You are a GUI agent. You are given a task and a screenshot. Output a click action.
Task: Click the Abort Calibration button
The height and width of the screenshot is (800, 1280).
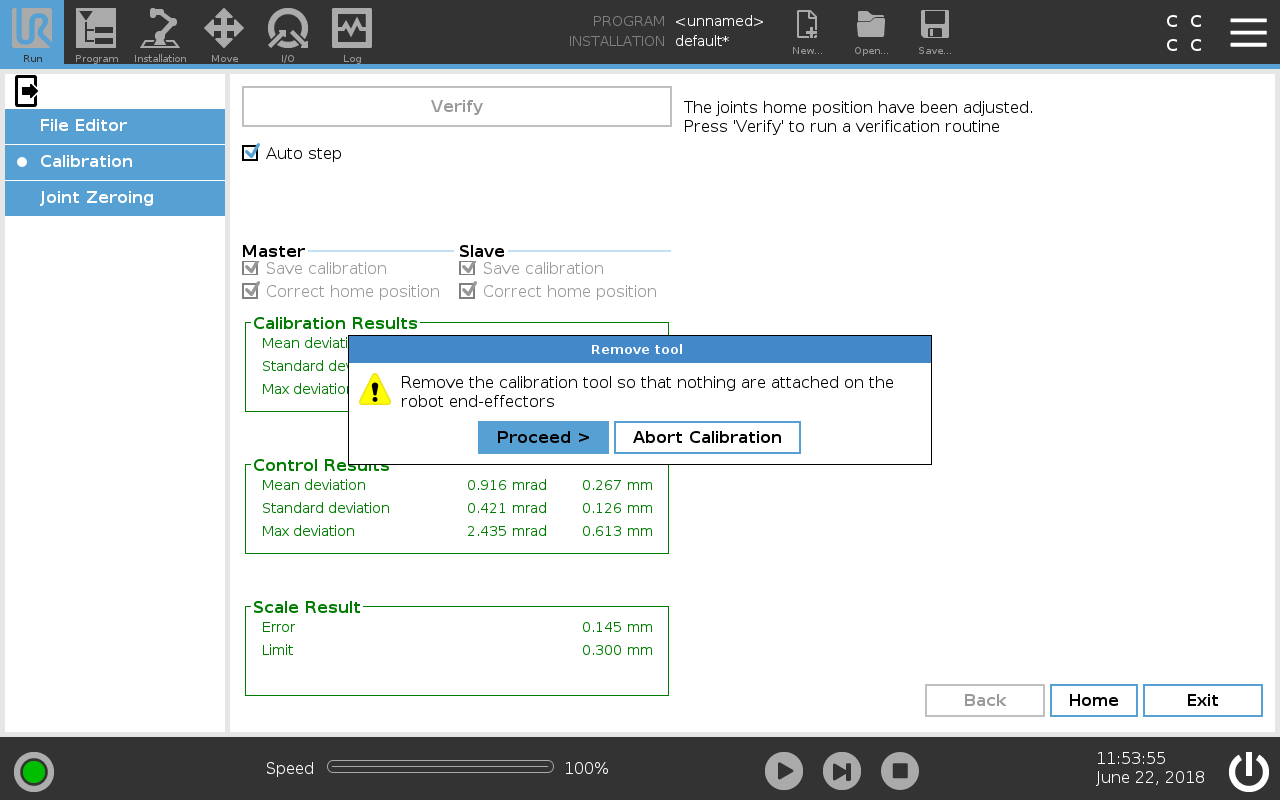click(707, 437)
